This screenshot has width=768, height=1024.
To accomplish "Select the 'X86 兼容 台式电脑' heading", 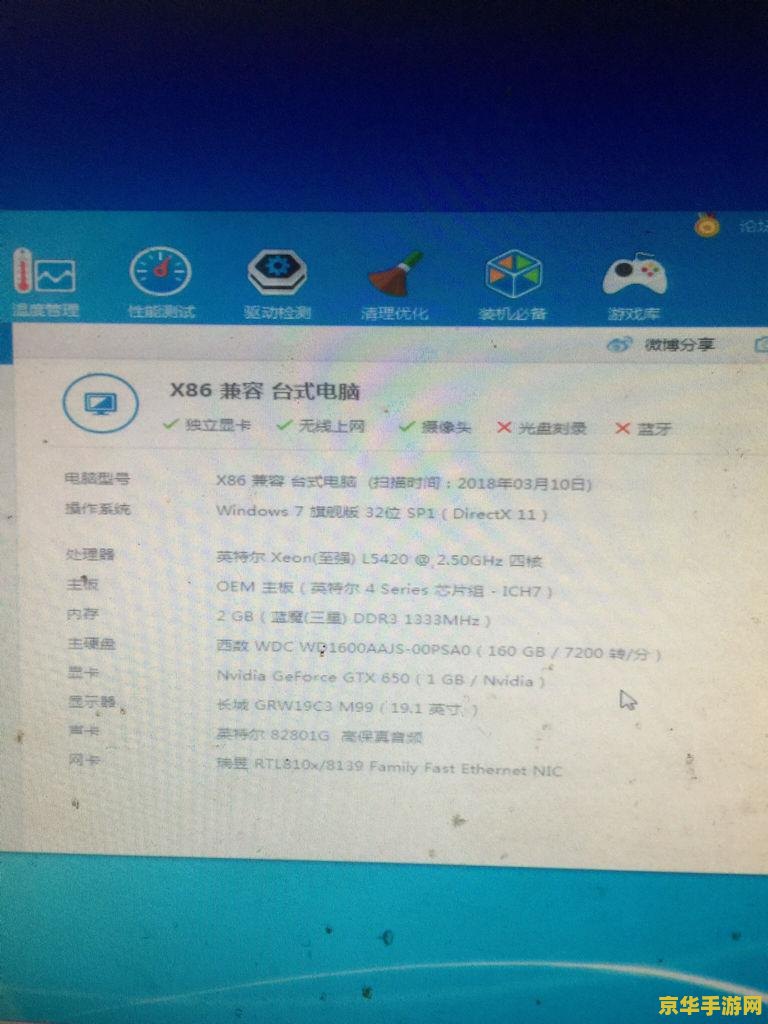I will [x=265, y=391].
